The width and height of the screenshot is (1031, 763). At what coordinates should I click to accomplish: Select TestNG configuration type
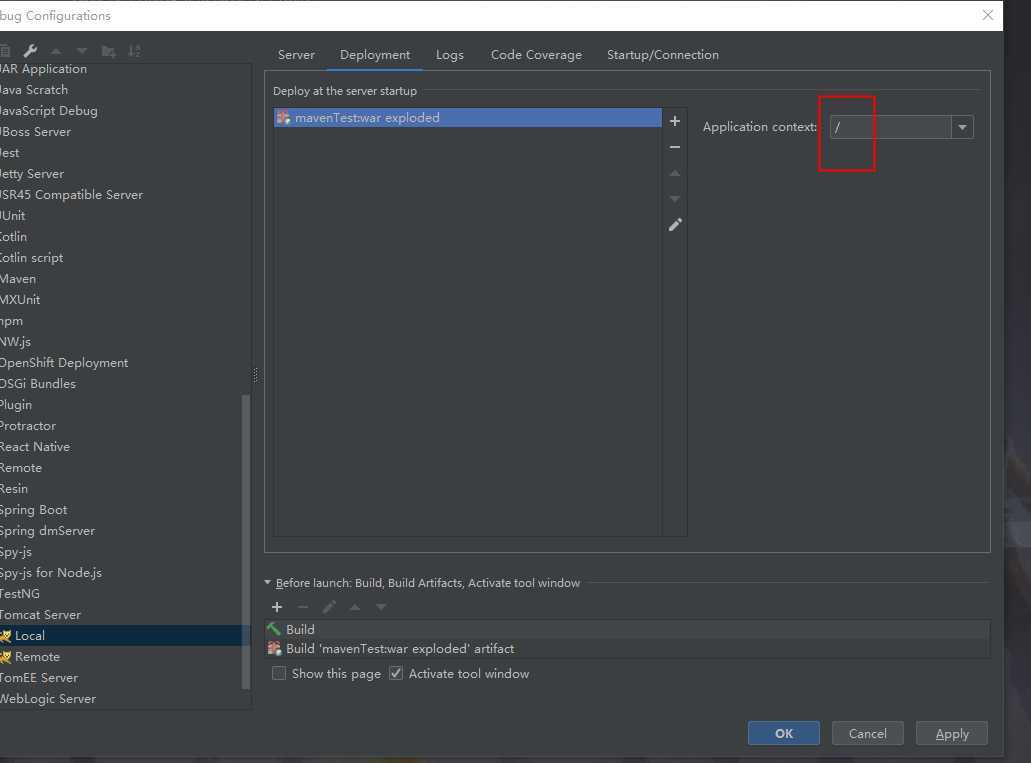tap(20, 594)
